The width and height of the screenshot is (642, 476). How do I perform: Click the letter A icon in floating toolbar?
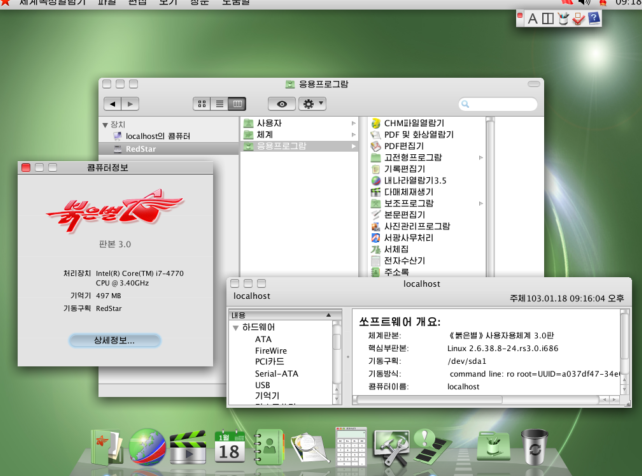(532, 19)
